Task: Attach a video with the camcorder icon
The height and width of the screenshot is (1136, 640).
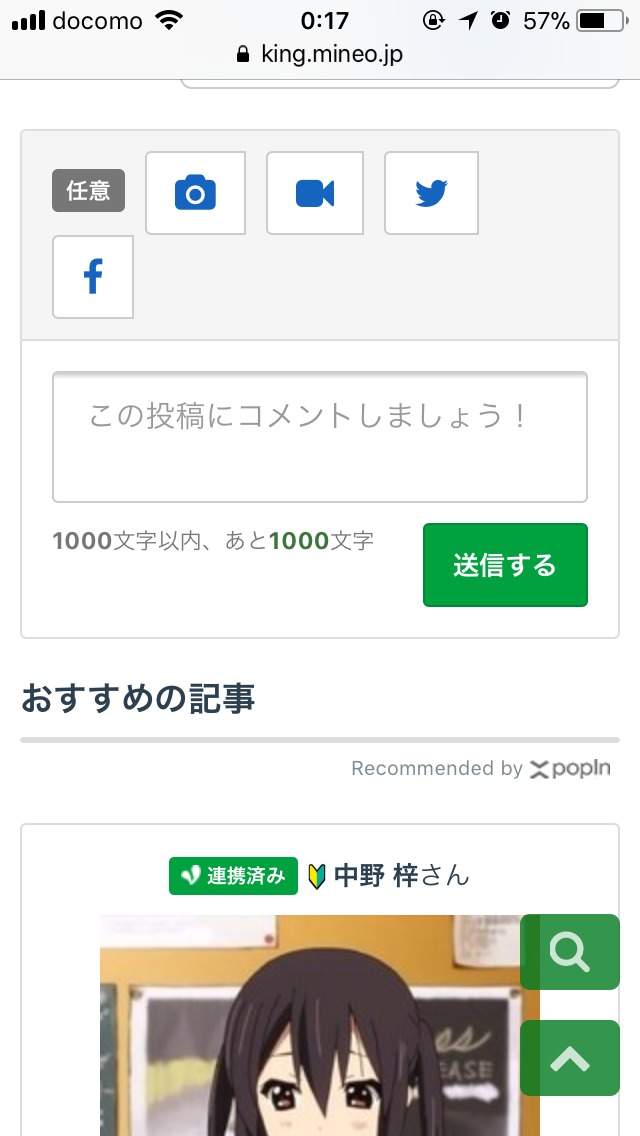Action: coord(314,193)
